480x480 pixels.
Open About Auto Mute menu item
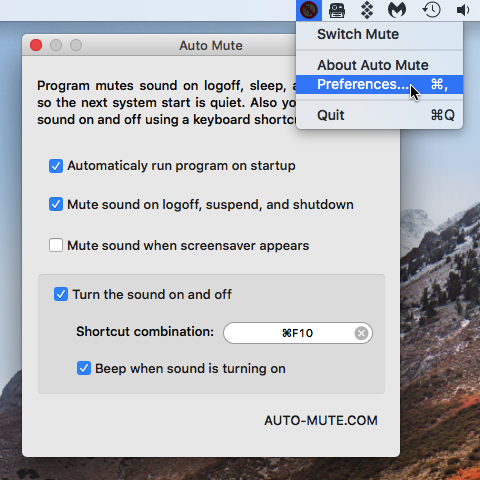pos(379,65)
